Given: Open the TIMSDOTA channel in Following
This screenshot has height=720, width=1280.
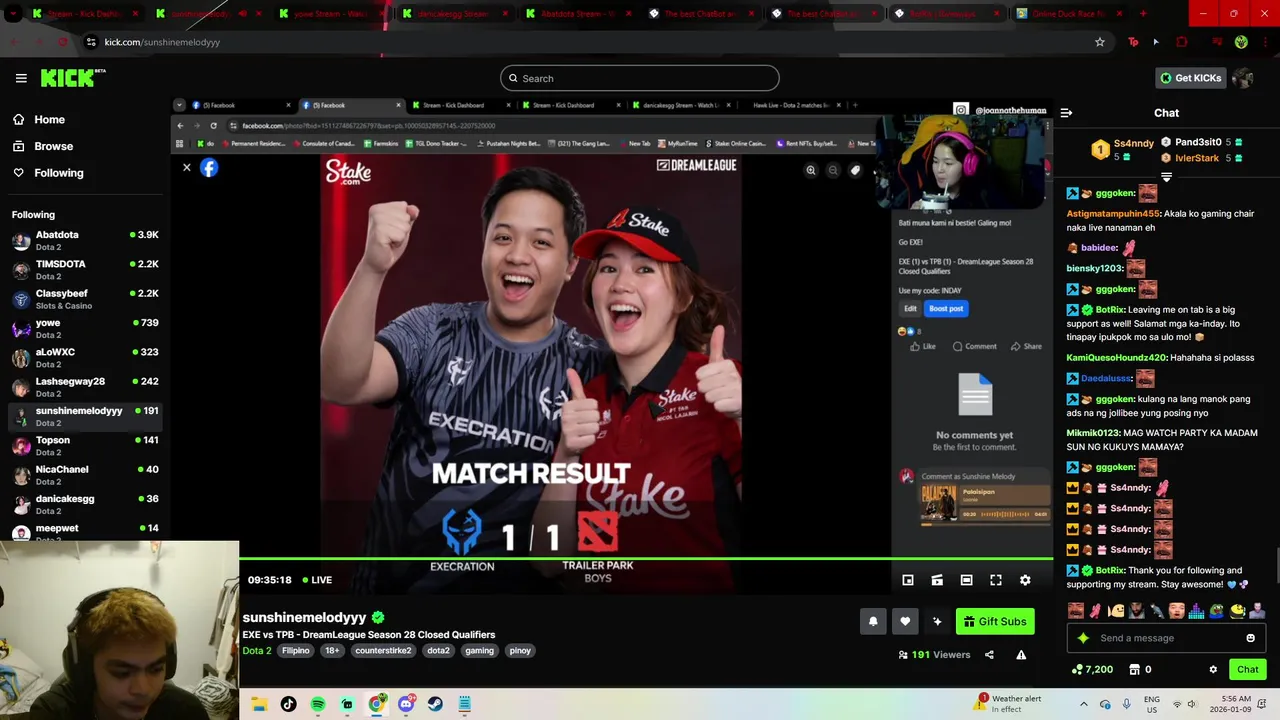Looking at the screenshot, I should point(85,270).
